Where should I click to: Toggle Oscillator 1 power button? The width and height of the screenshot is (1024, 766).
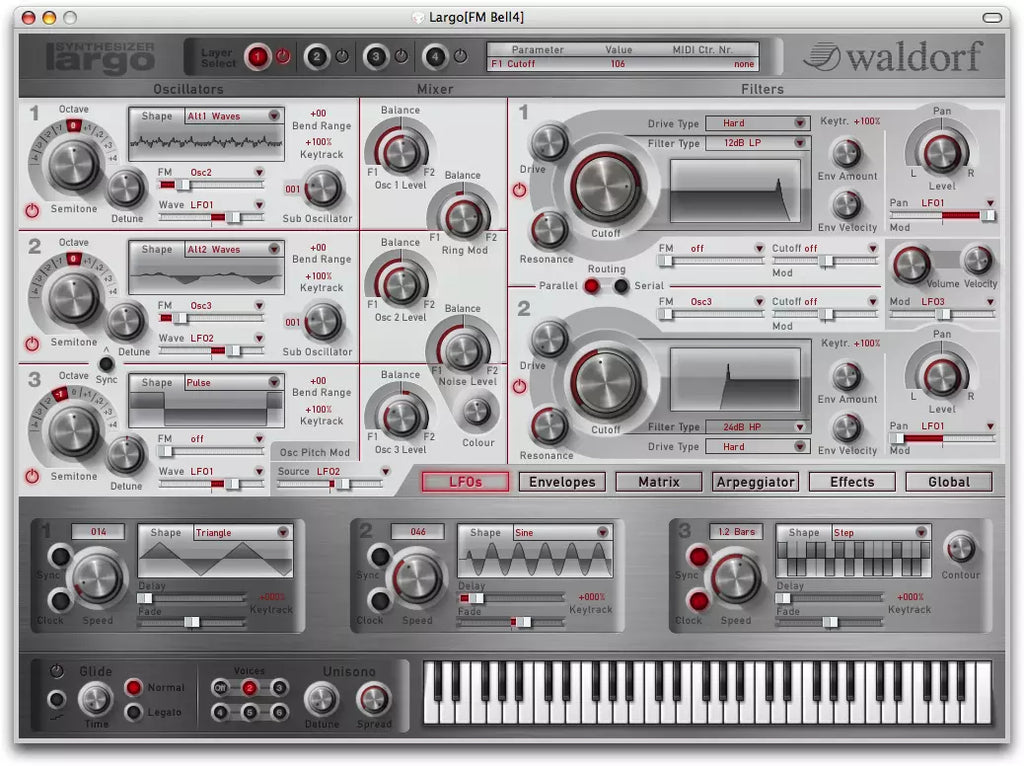coord(32,210)
